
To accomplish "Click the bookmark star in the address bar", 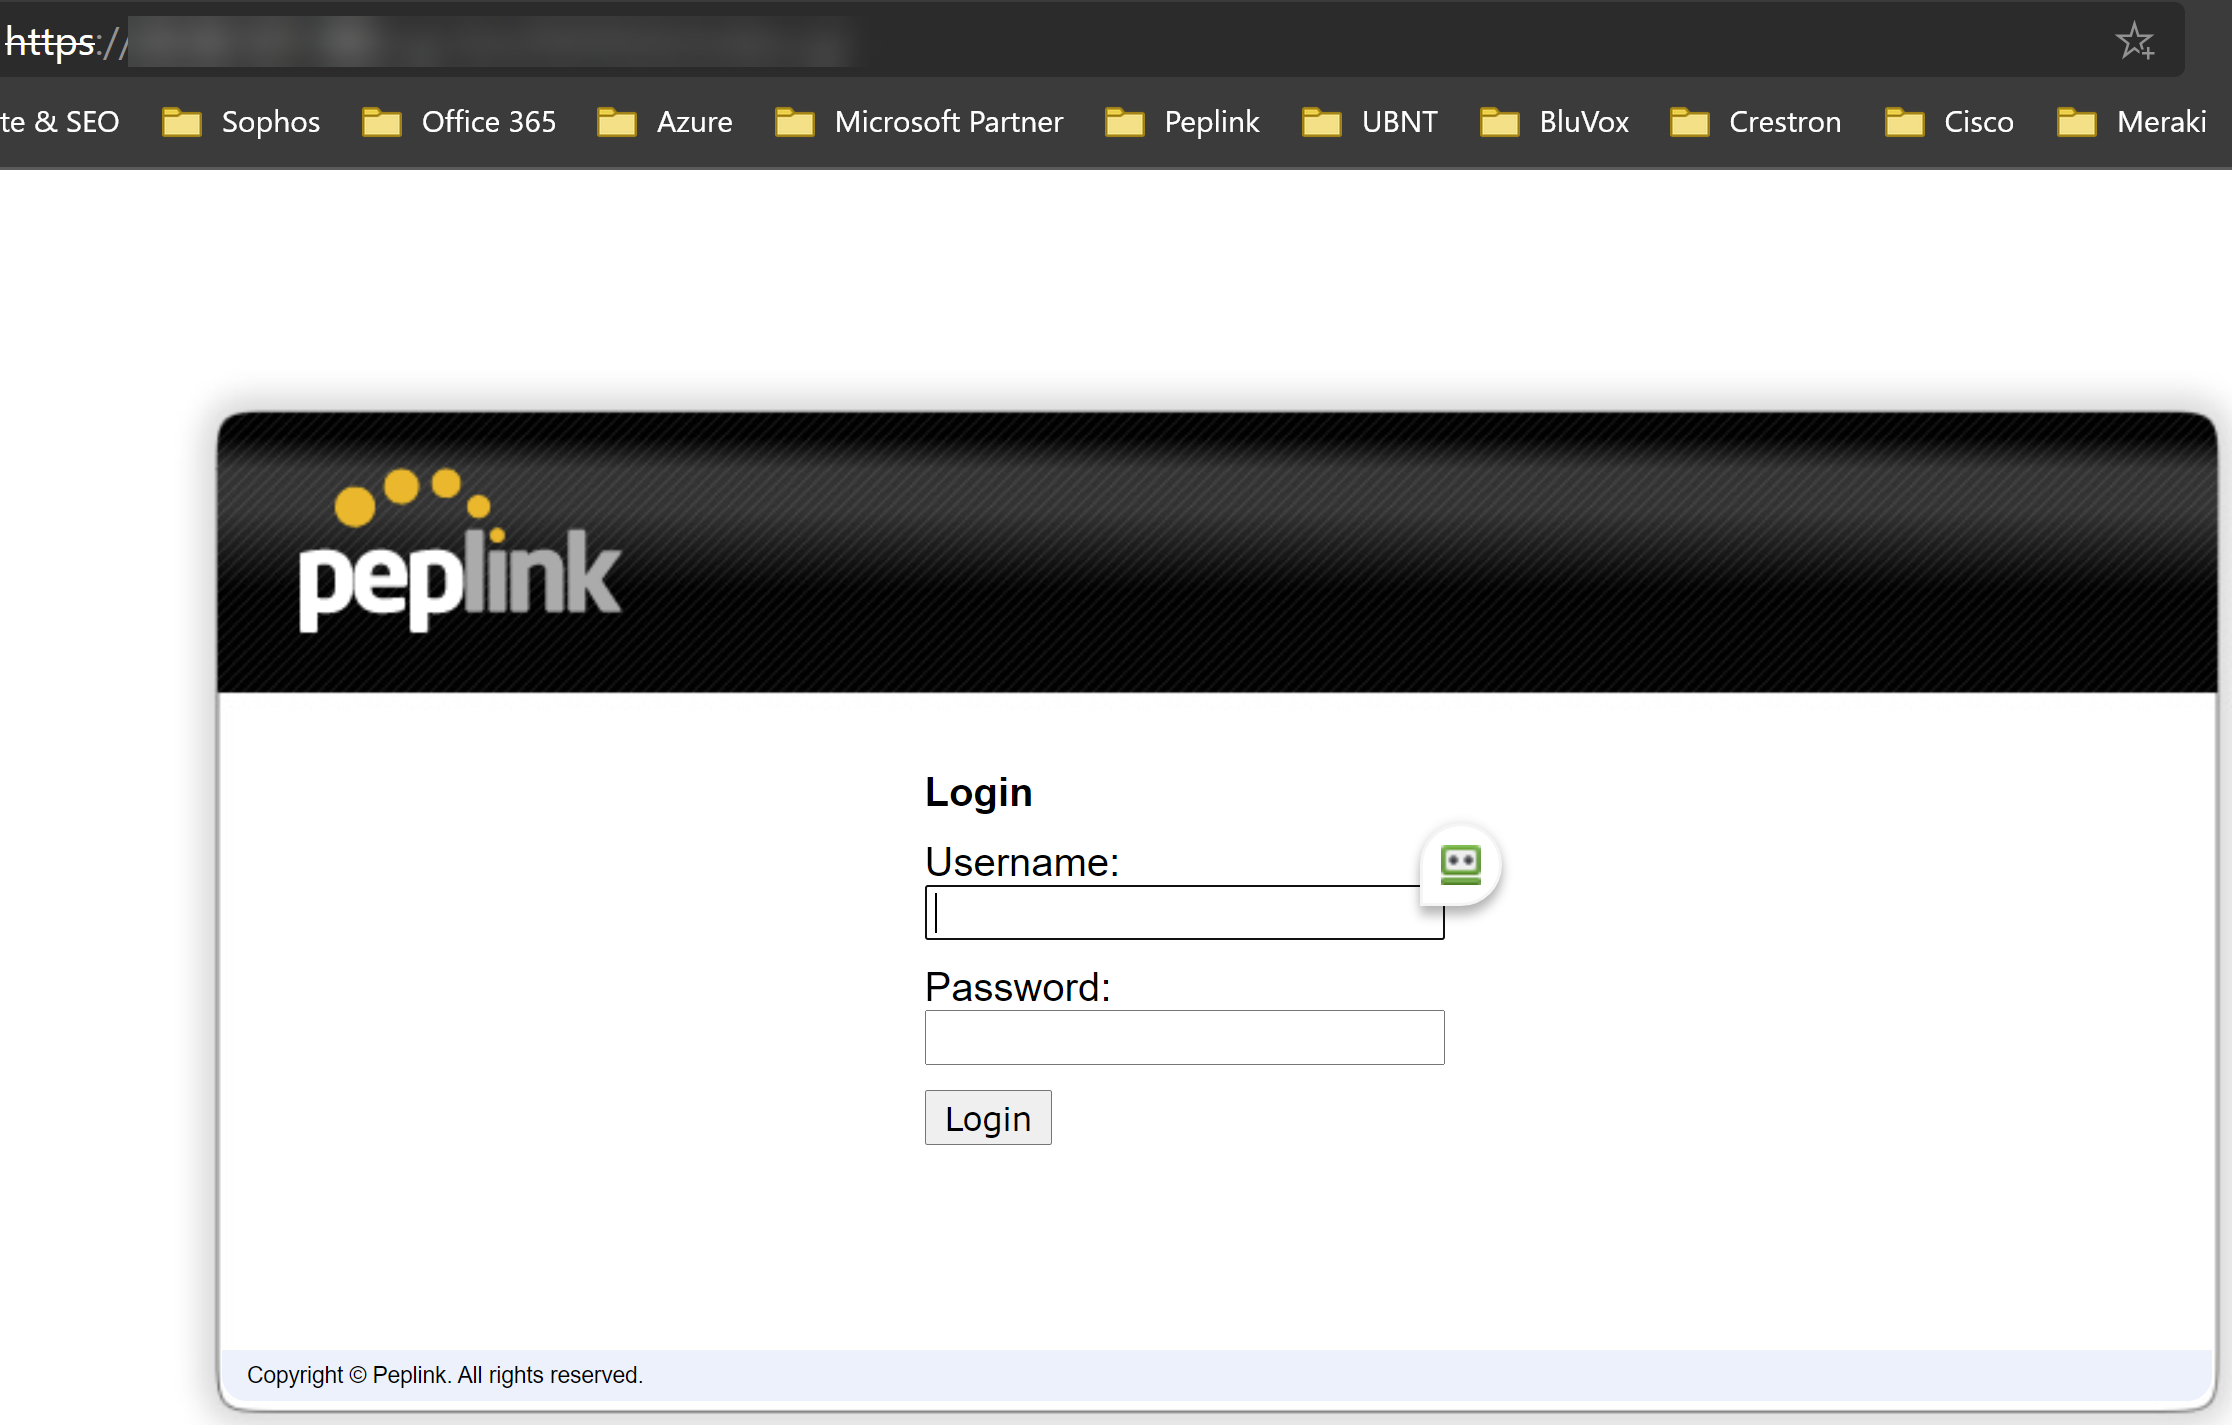I will tap(2135, 41).
